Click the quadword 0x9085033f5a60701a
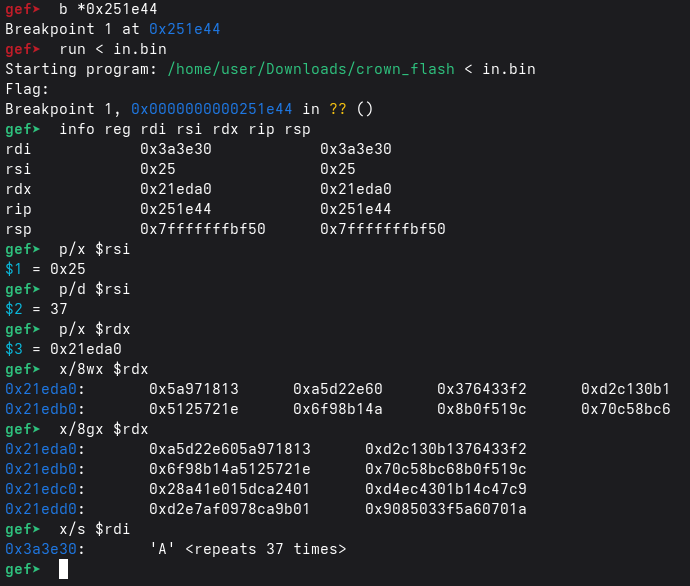The height and width of the screenshot is (586, 690). [446, 509]
